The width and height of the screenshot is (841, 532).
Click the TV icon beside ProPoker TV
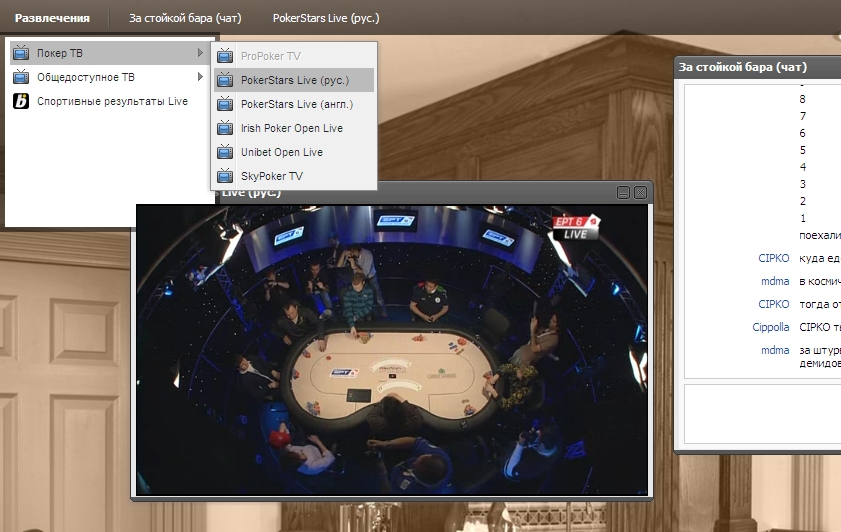(x=225, y=56)
